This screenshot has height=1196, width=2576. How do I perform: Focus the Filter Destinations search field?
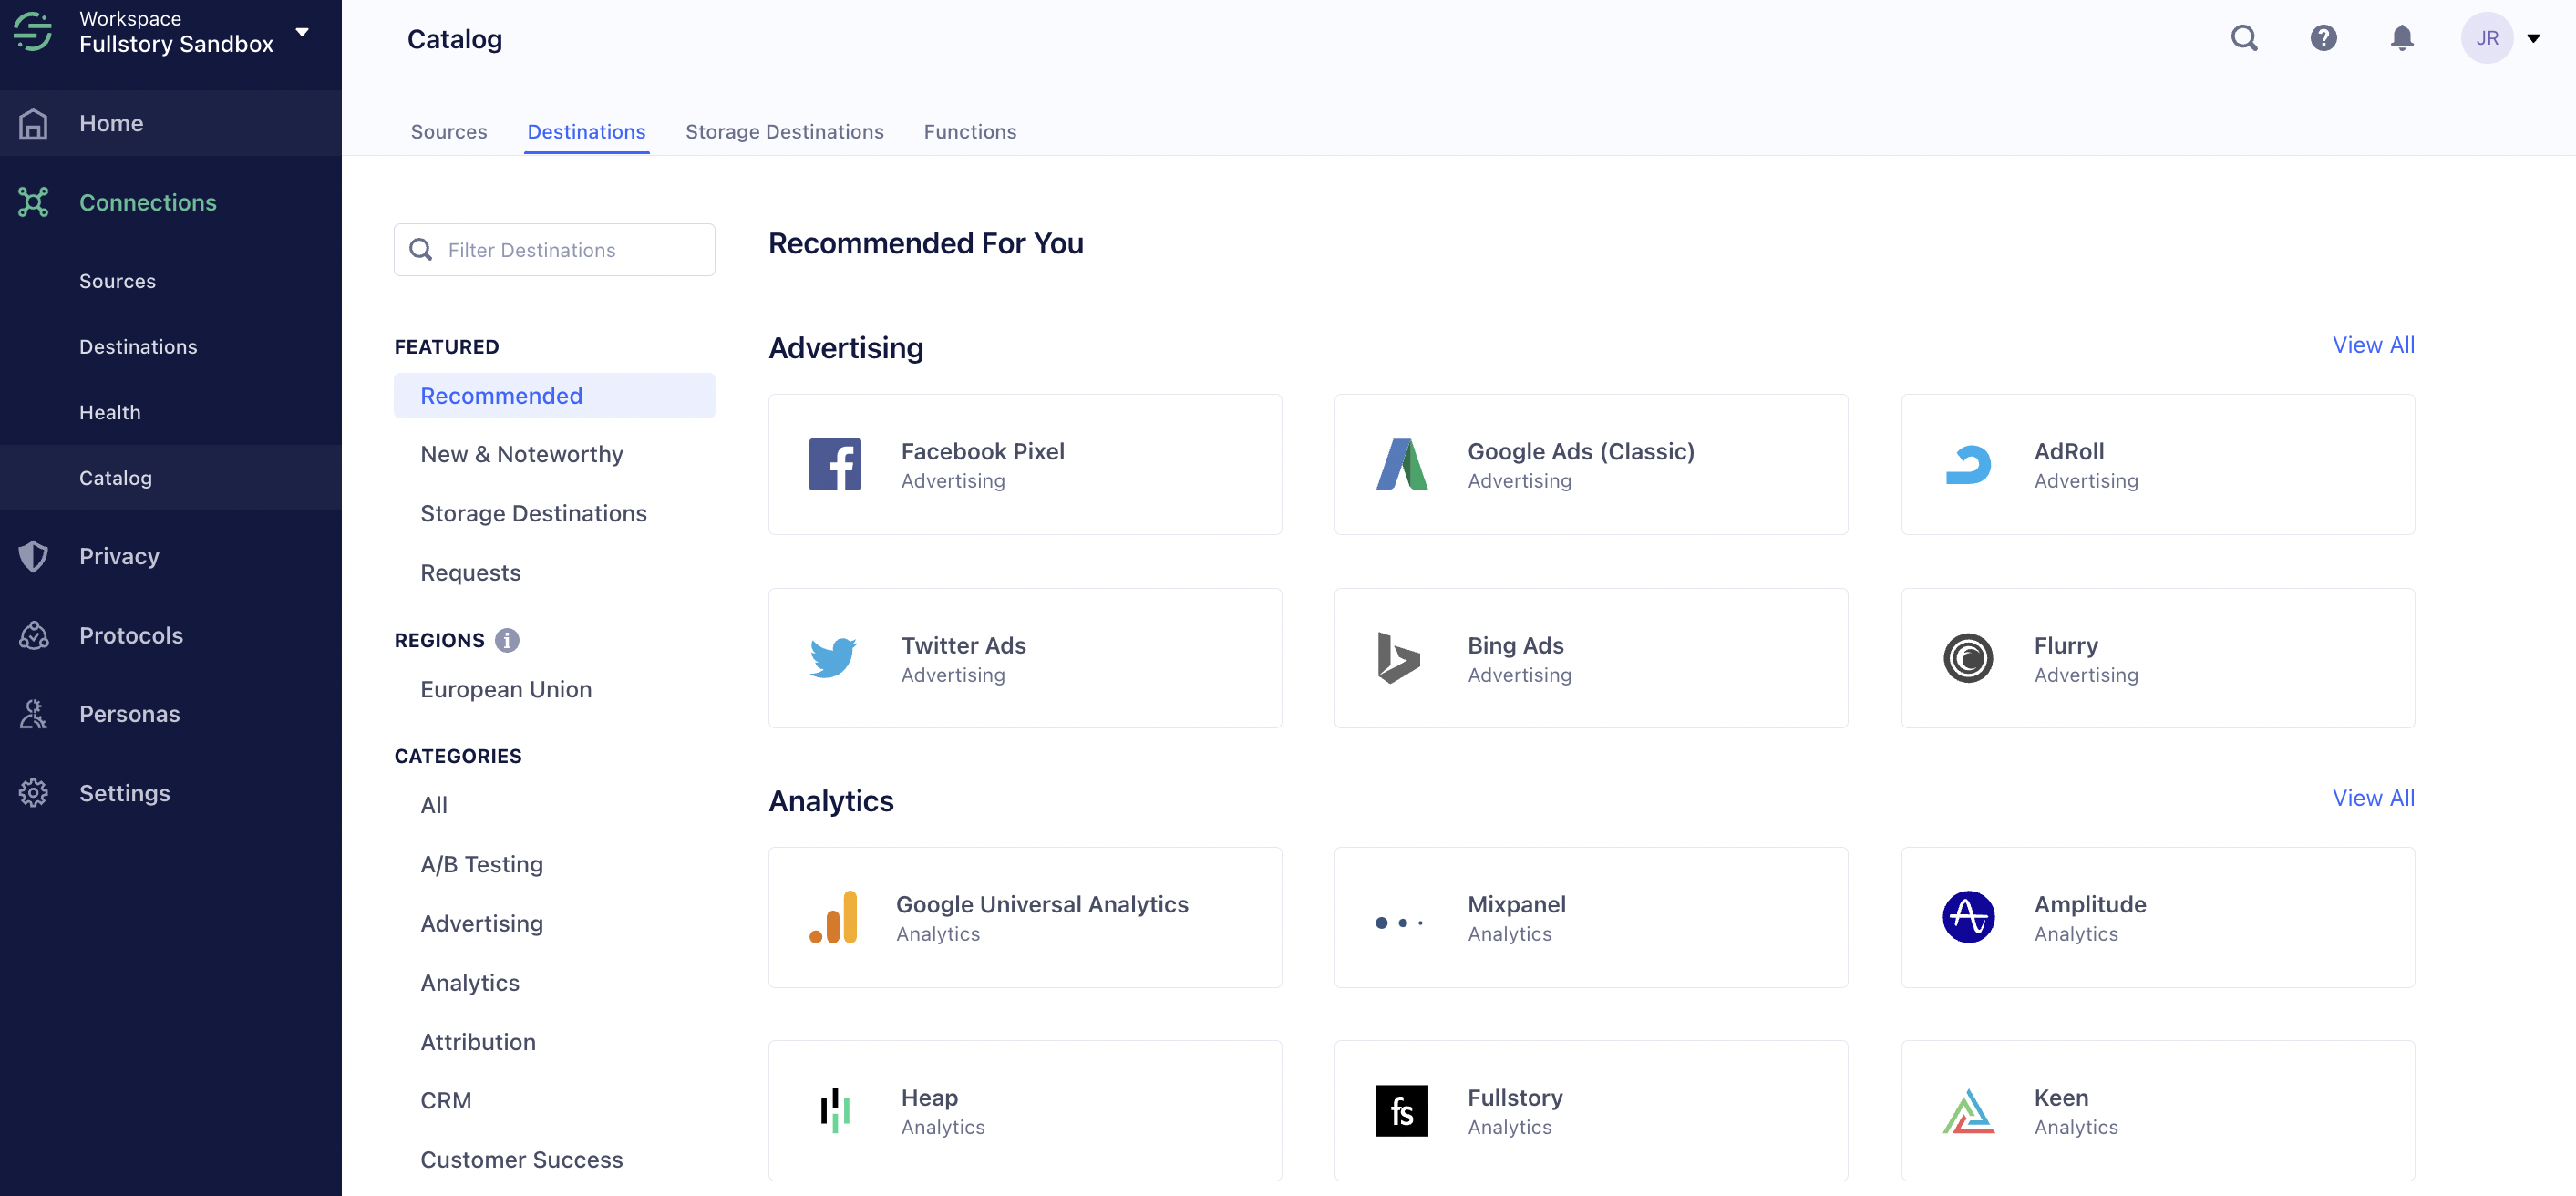coord(554,250)
